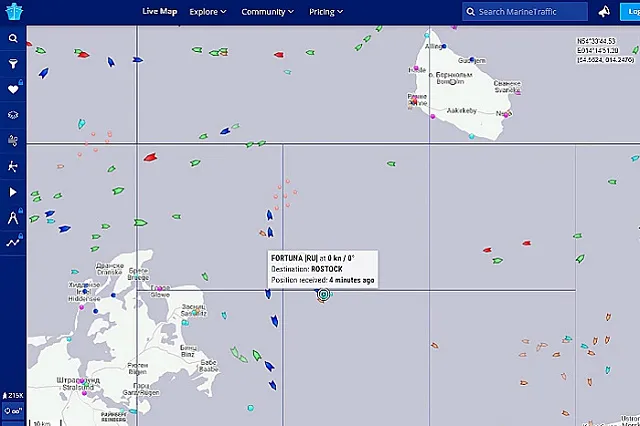Open the search tool in sidebar
640x426 pixels.
[x=13, y=38]
